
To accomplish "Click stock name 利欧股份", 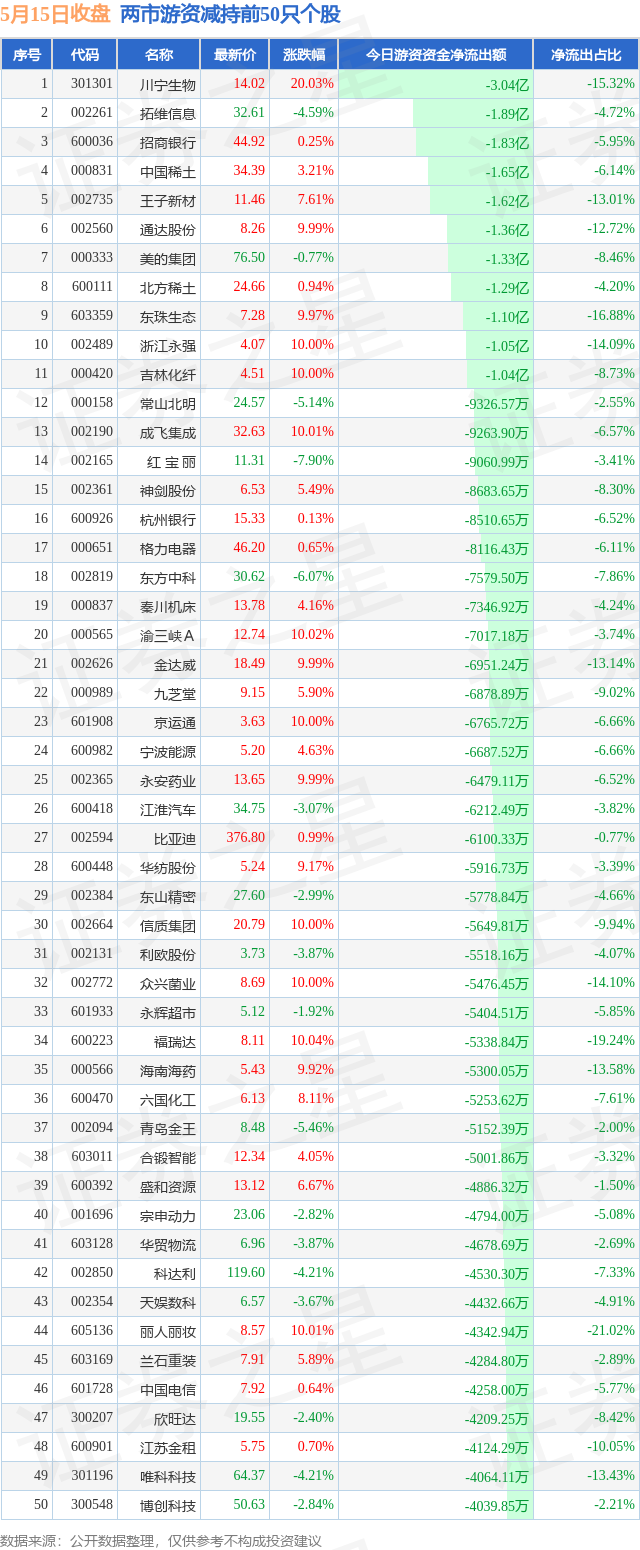I will [168, 954].
